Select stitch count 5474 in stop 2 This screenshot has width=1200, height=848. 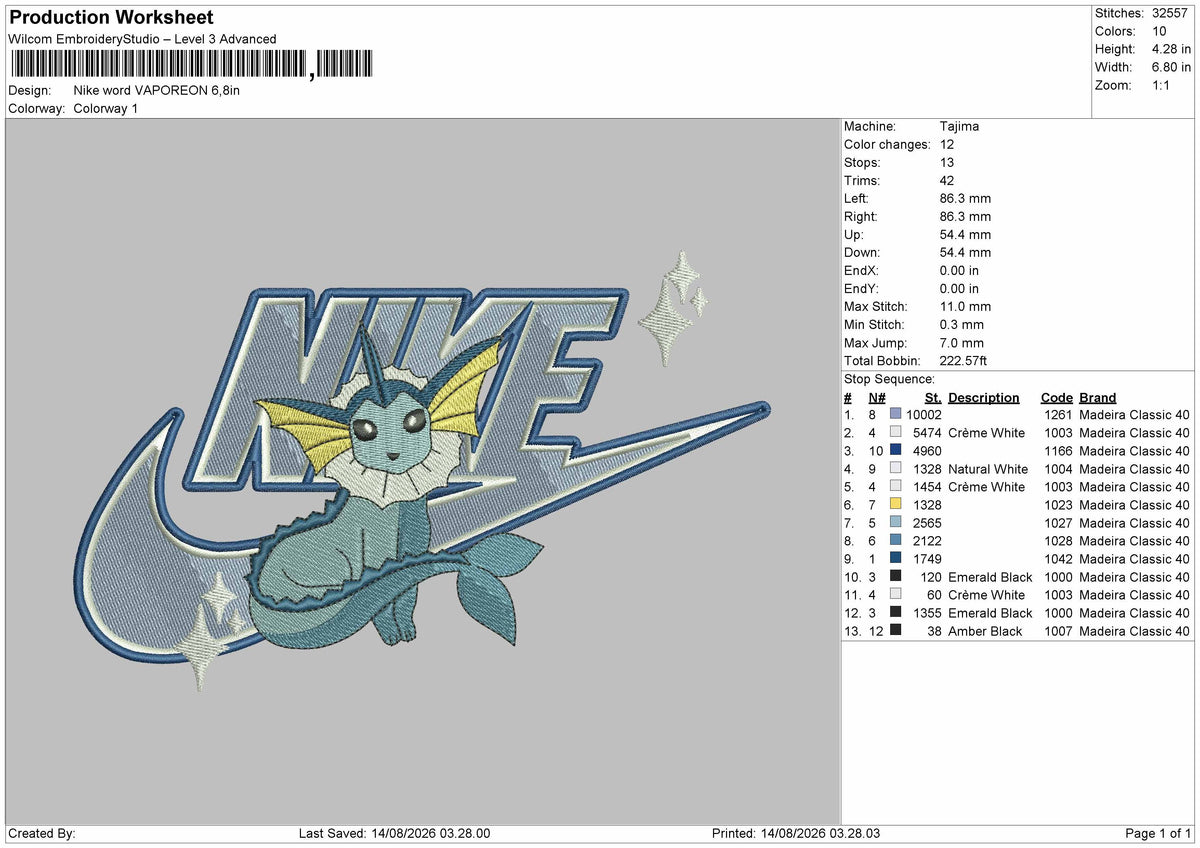coord(927,433)
